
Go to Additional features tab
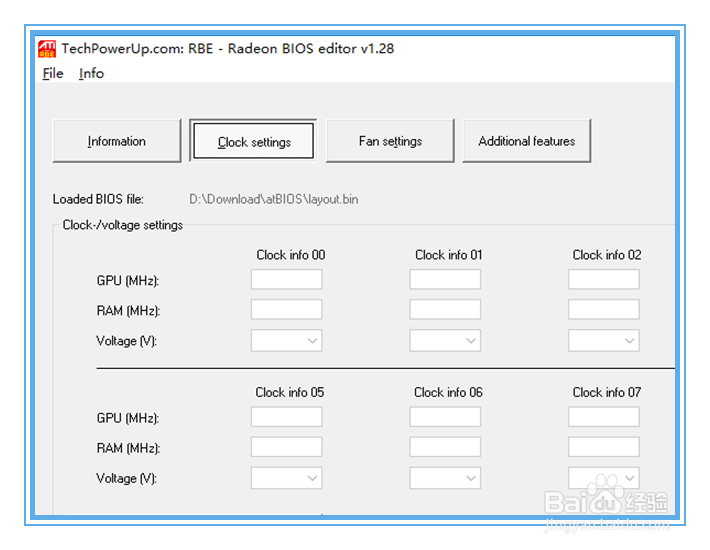(x=527, y=141)
